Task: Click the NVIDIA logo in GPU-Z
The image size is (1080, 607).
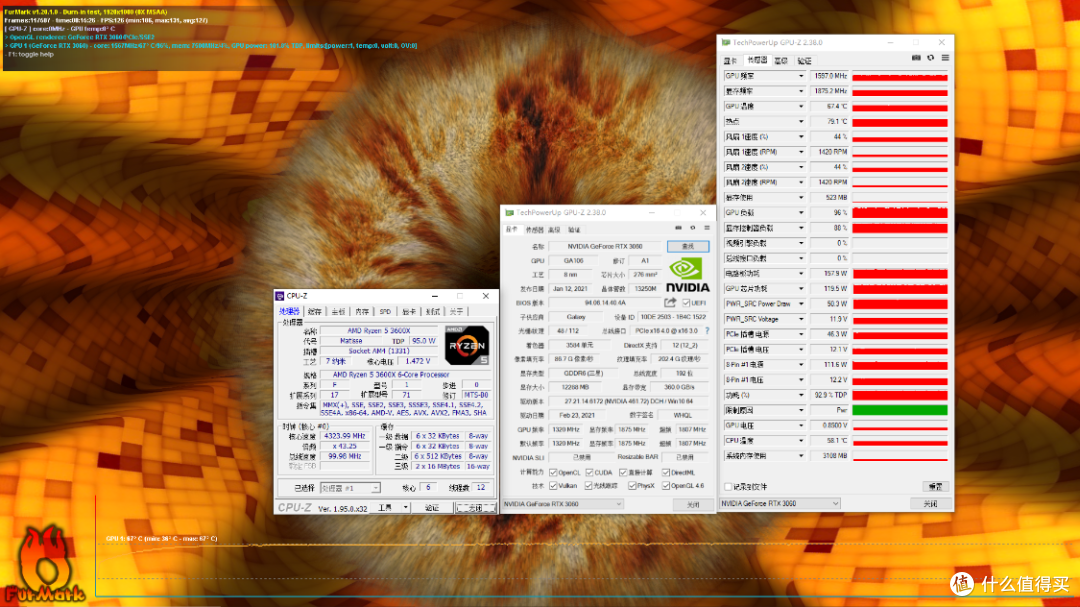Action: [x=687, y=274]
